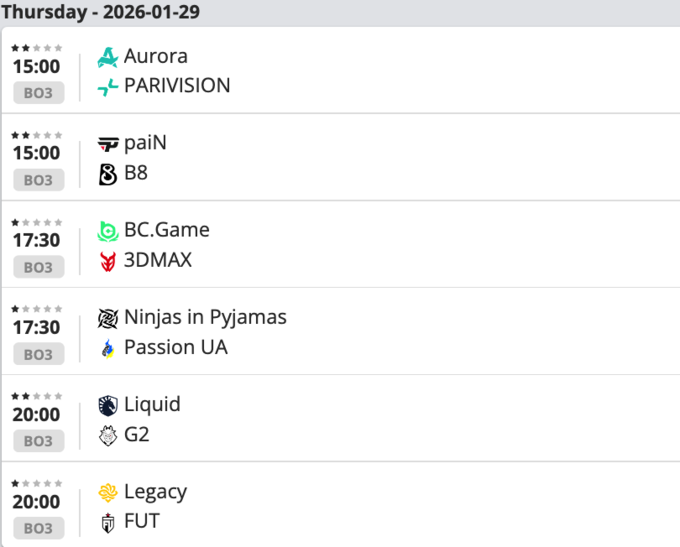Select the BO3 badge for paiN vs B8
Image resolution: width=680 pixels, height=547 pixels.
tap(38, 180)
